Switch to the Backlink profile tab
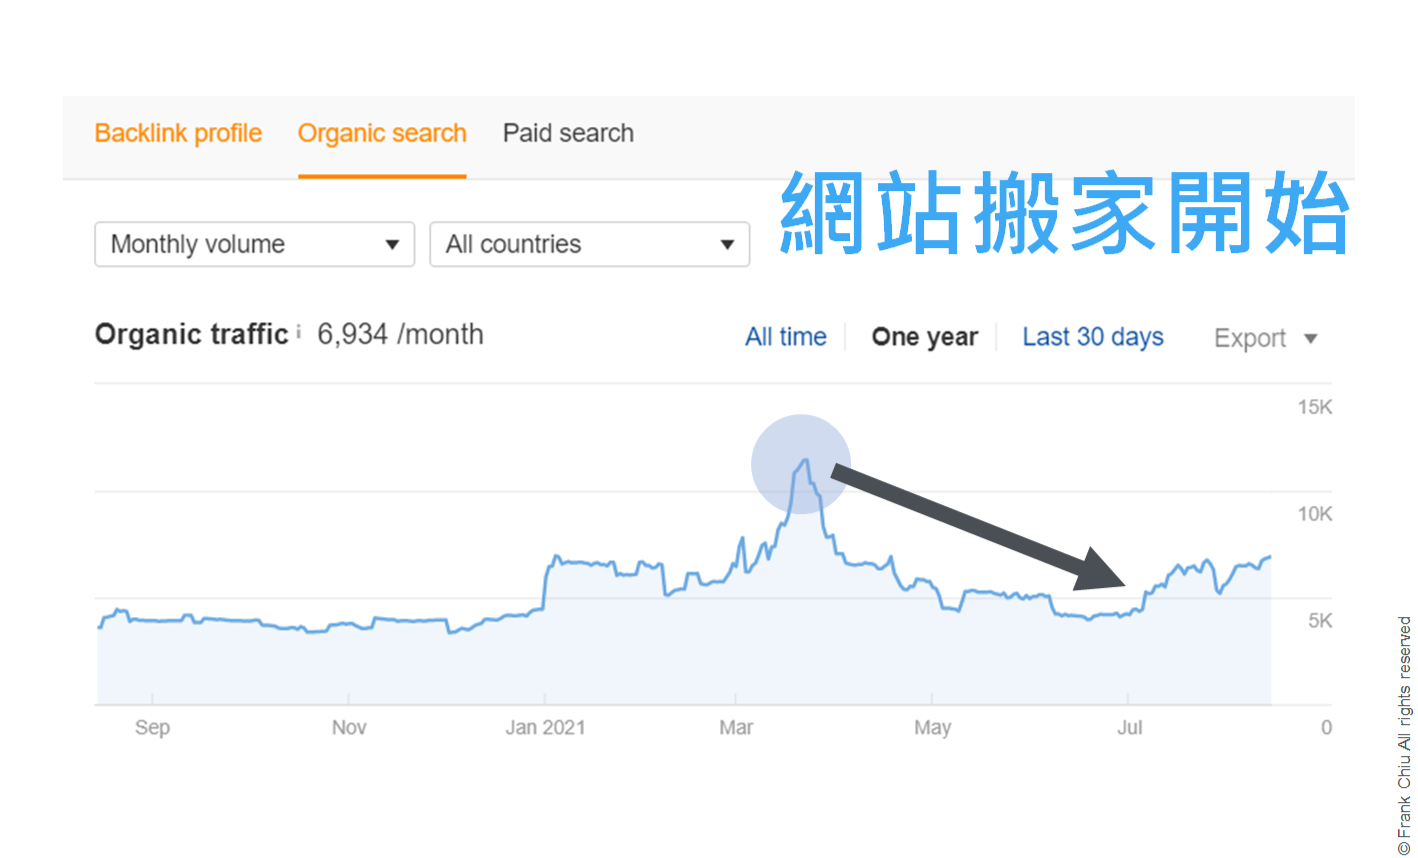This screenshot has height=858, width=1418. coord(178,133)
